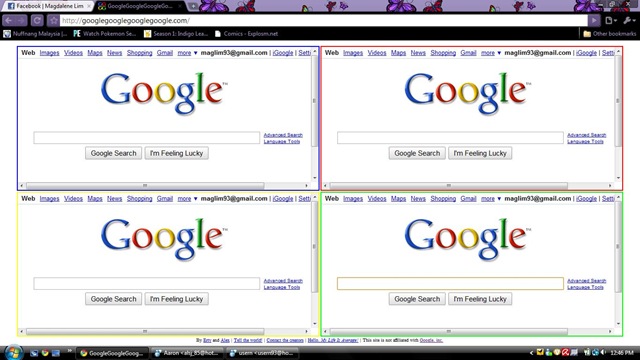Click I'm Feeling Lucky in blue-bordered frame
Image resolution: width=640 pixels, height=360 pixels.
point(176,153)
